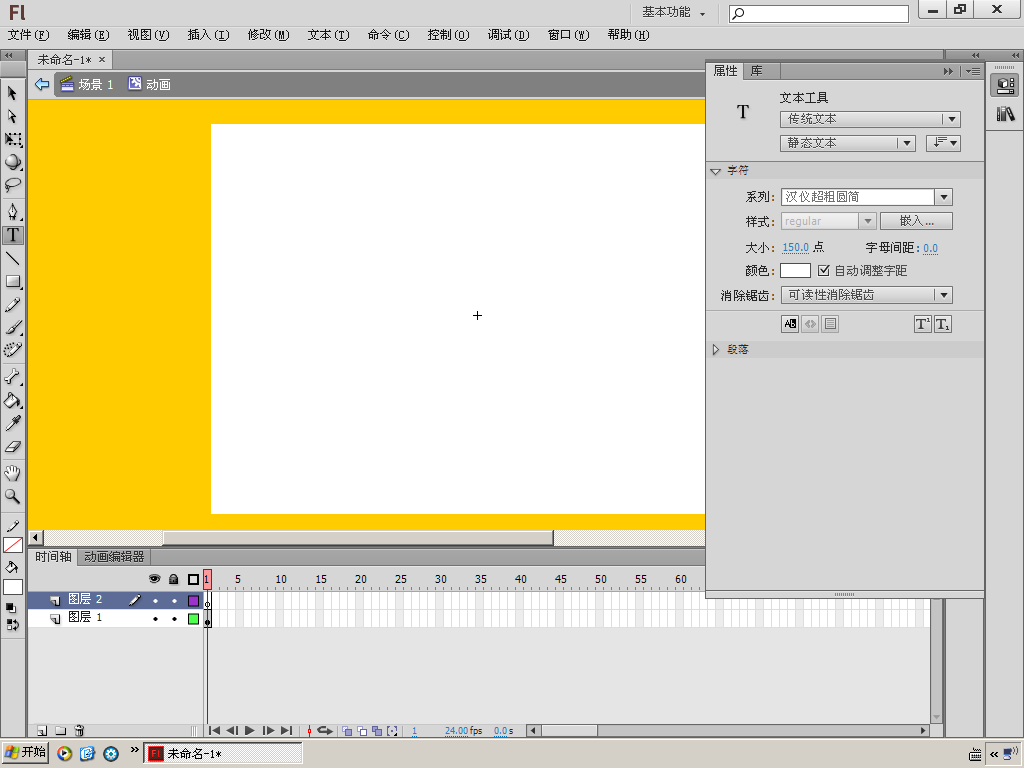This screenshot has height=768, width=1024.
Task: Toggle the selectable text button
Action: coord(790,324)
